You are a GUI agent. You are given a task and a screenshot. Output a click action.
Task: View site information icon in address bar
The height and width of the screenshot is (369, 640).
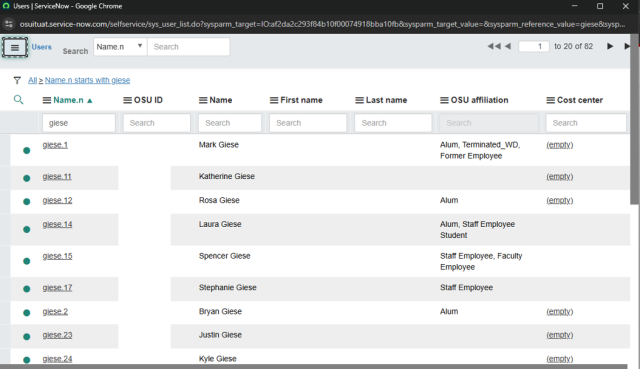tap(9, 24)
